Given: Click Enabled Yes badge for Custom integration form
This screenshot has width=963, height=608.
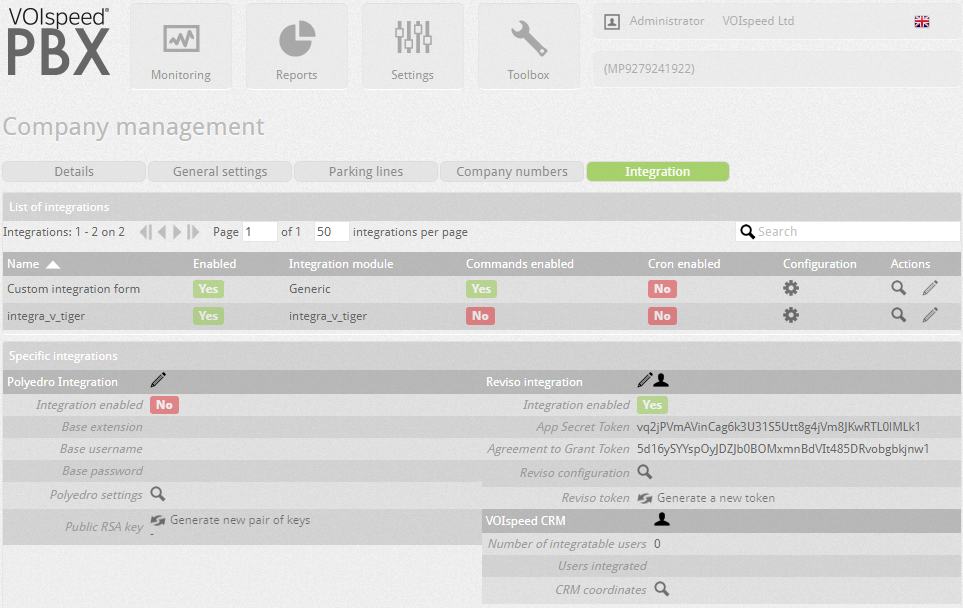Looking at the screenshot, I should 208,289.
